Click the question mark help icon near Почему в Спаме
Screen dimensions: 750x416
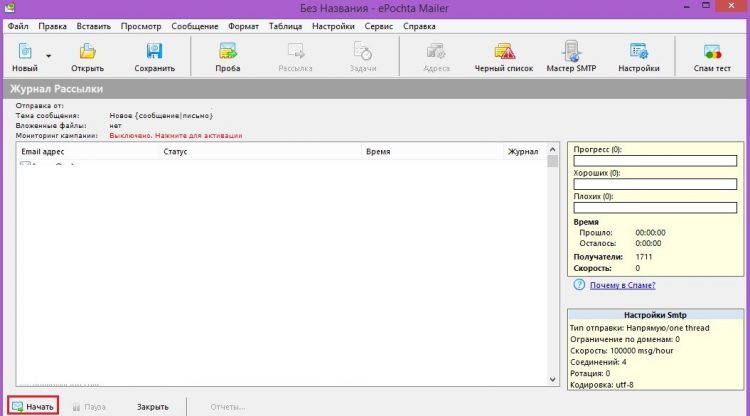tap(579, 285)
